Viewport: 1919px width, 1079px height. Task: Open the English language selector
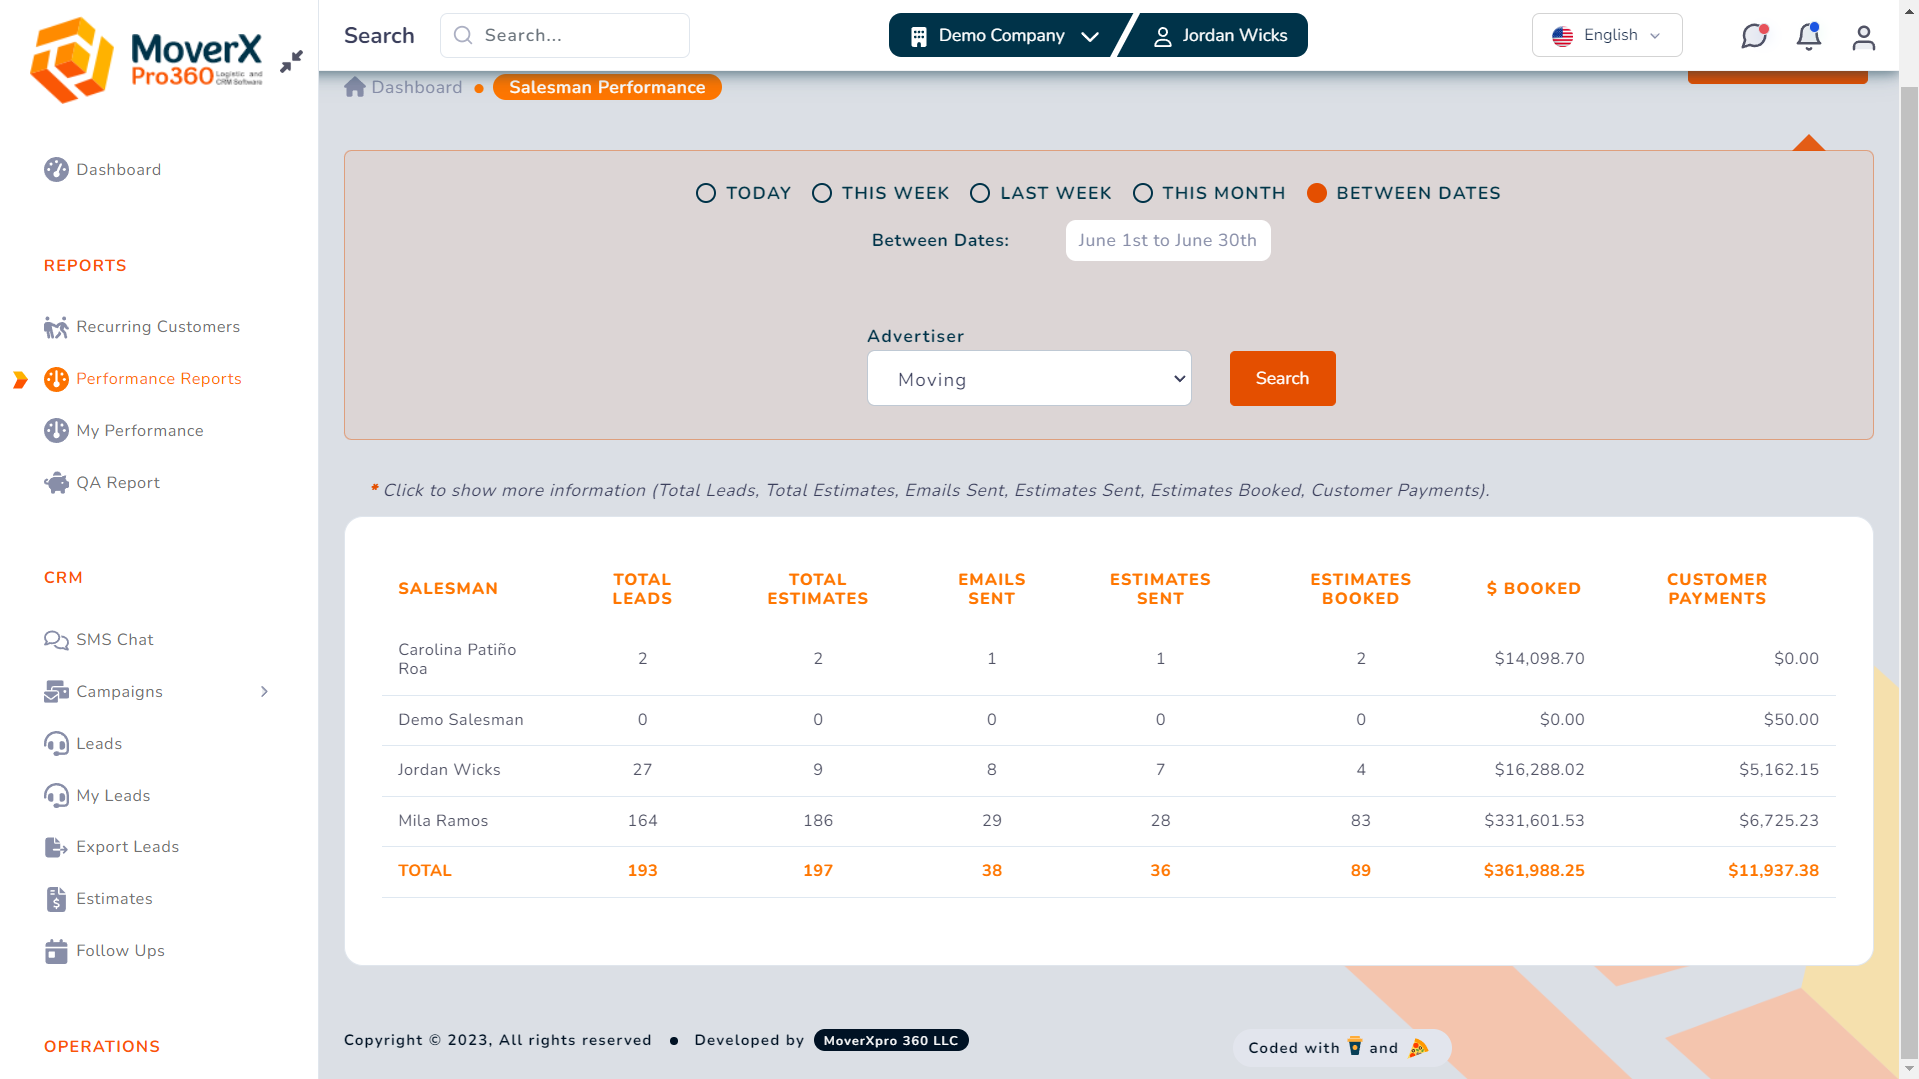click(1606, 35)
